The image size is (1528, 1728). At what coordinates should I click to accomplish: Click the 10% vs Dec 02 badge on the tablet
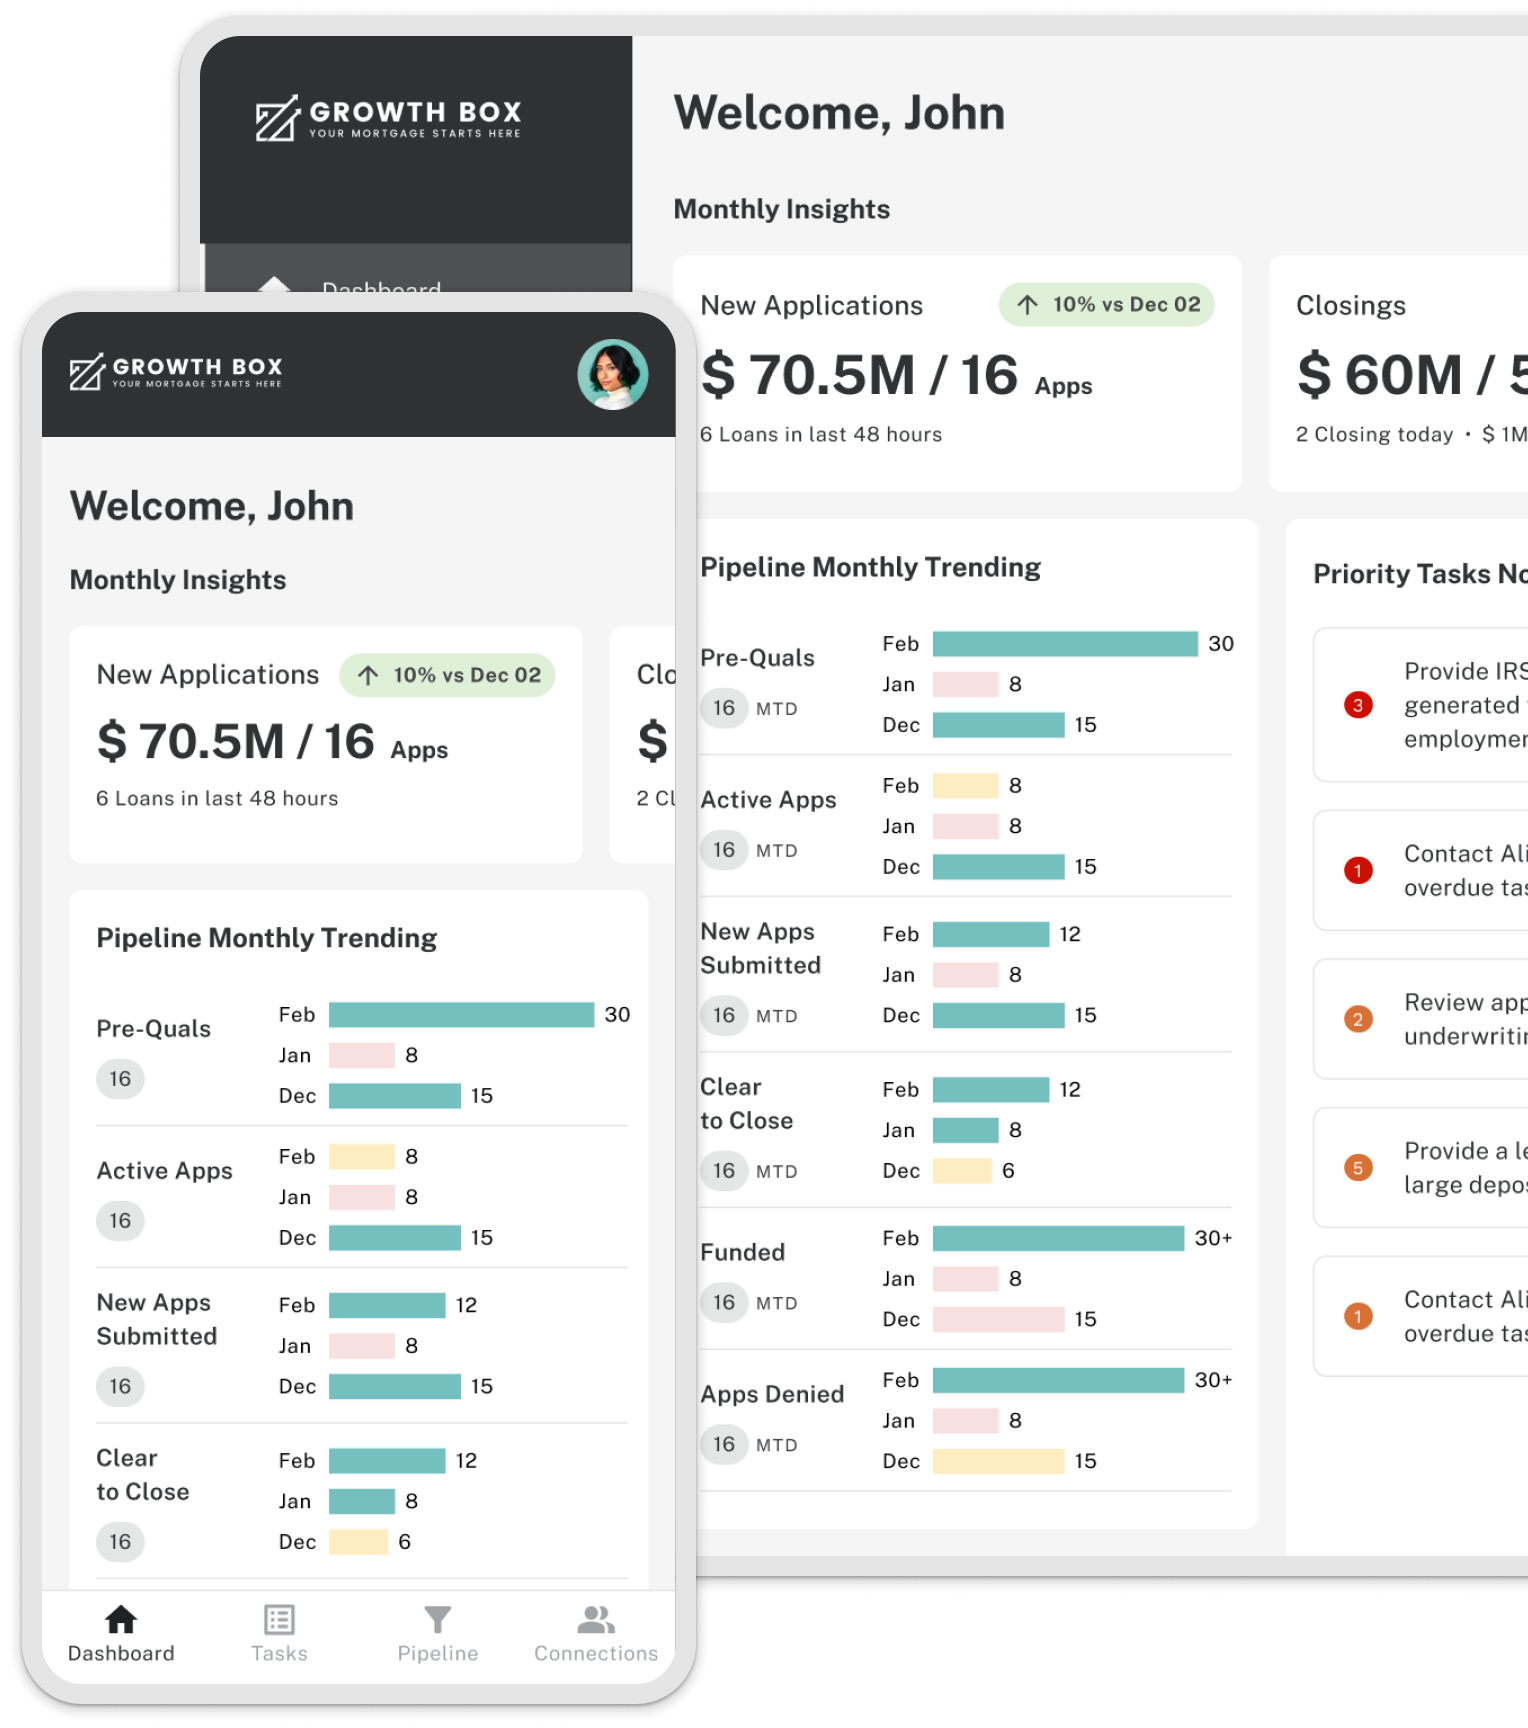(x=1107, y=305)
